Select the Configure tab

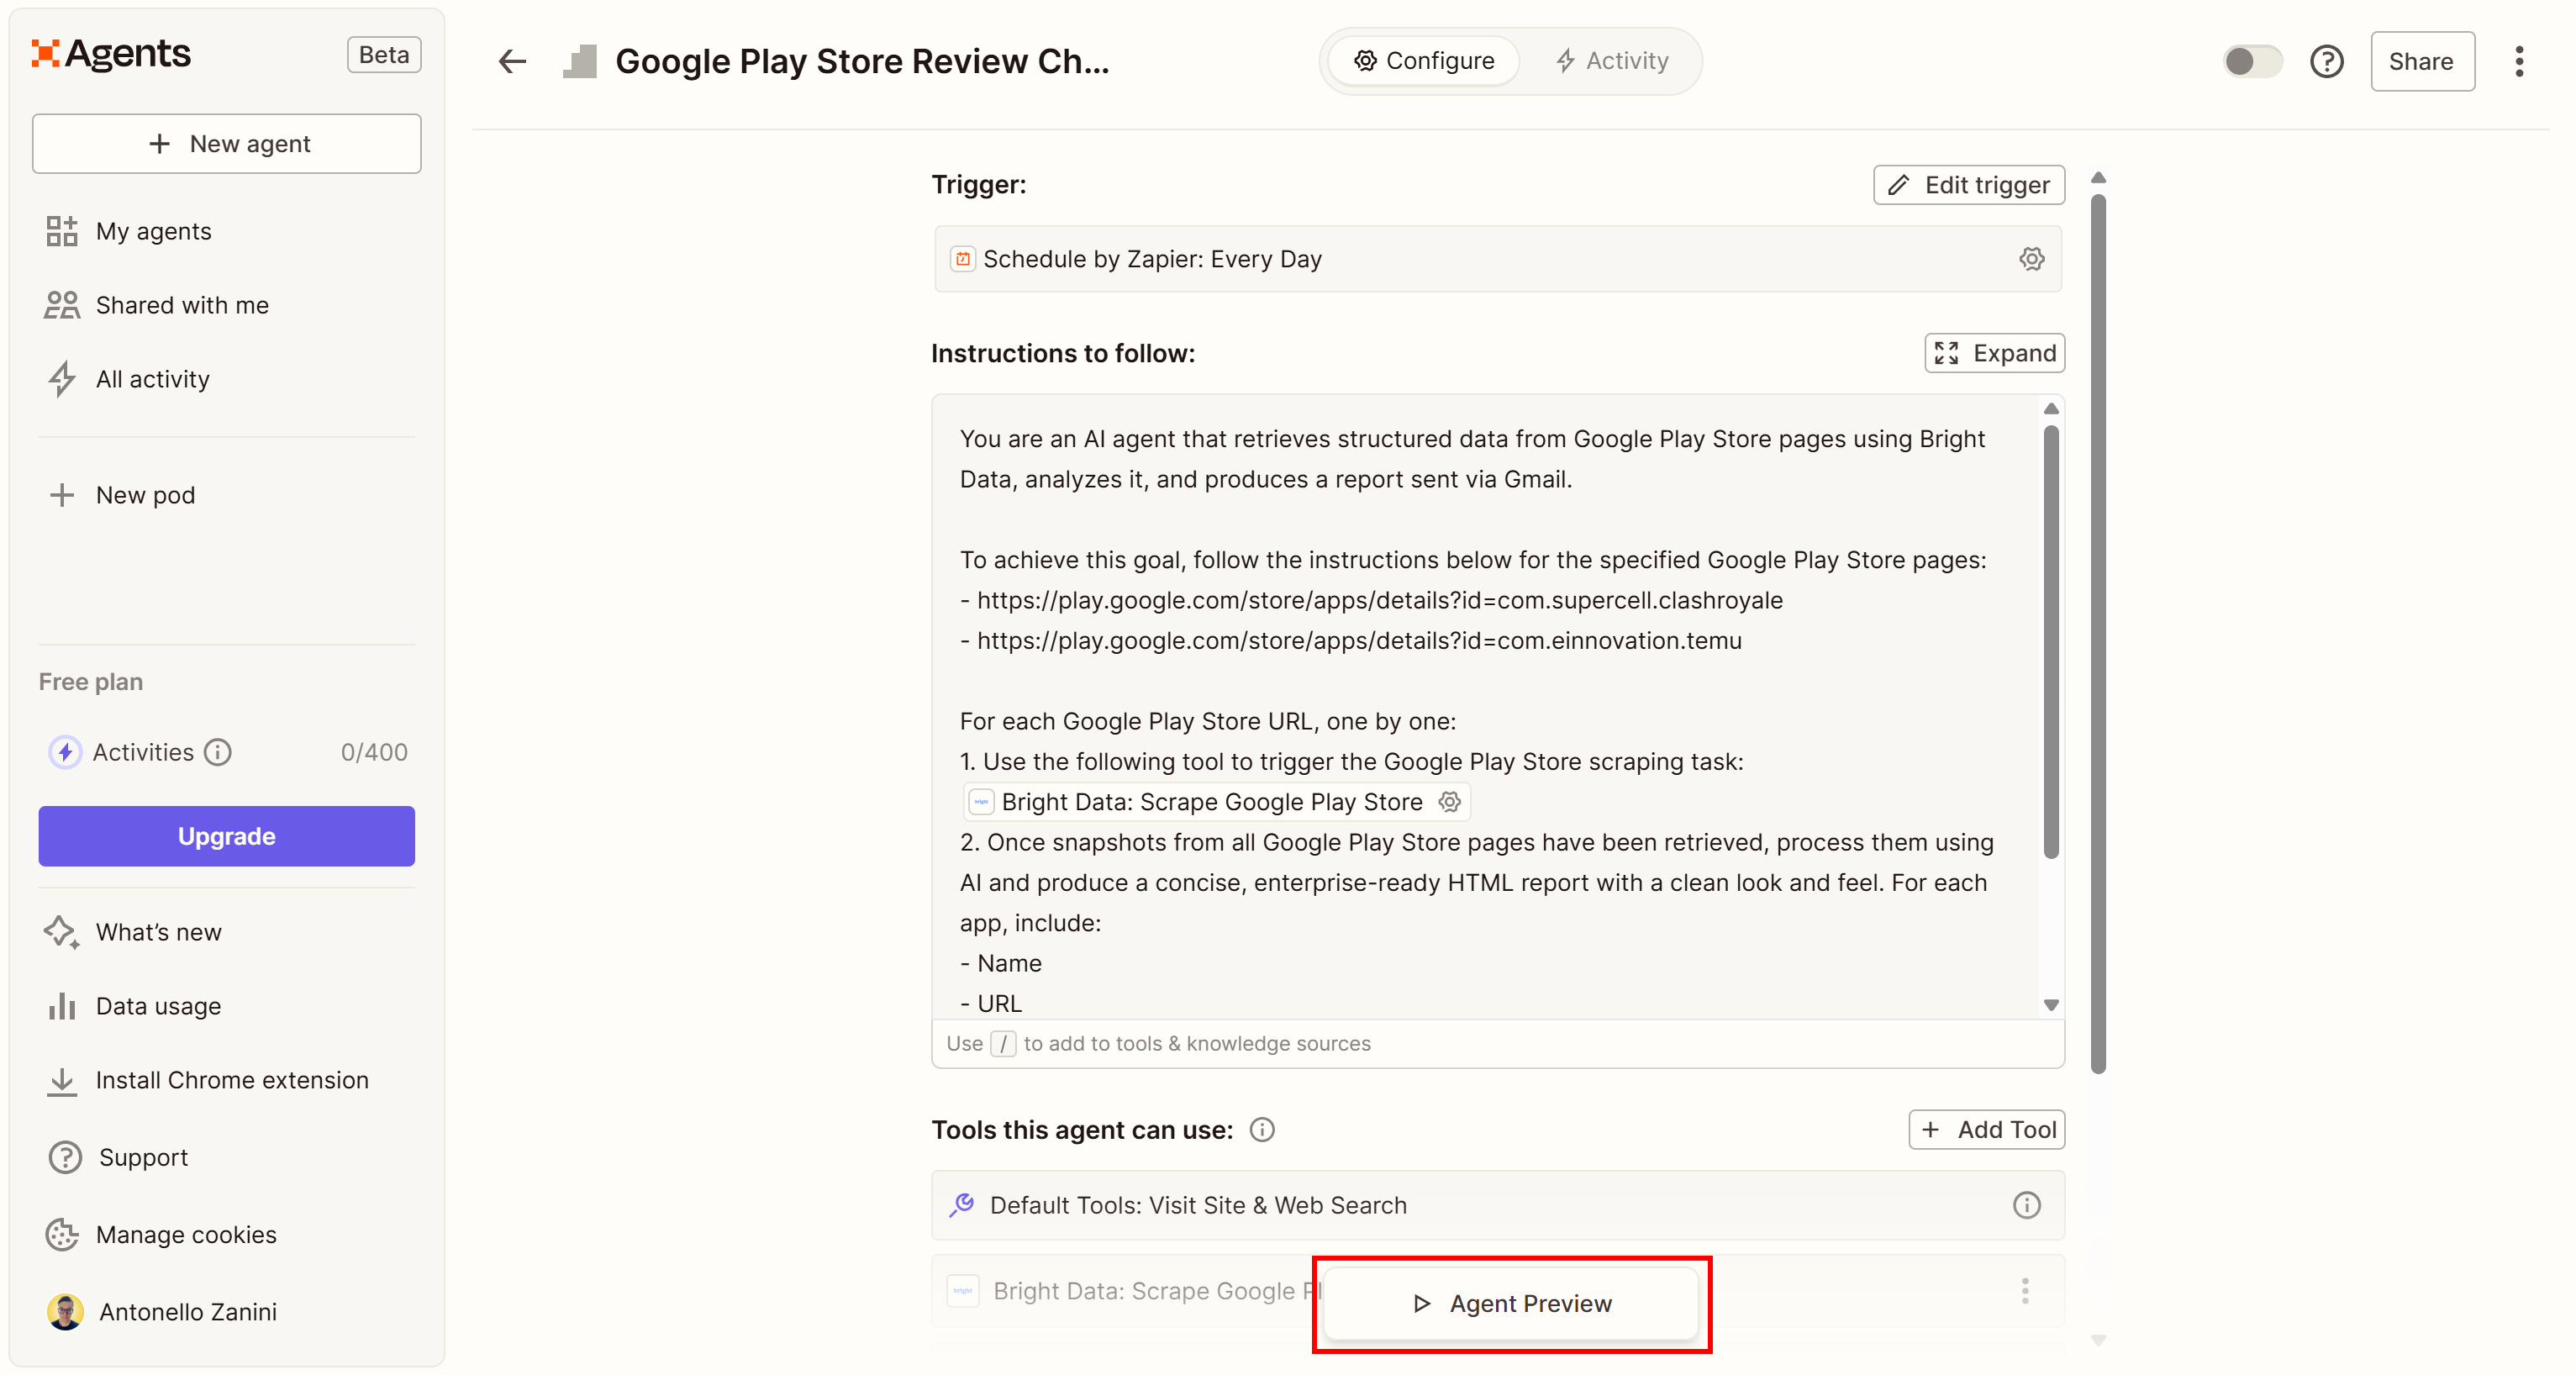(x=1424, y=61)
